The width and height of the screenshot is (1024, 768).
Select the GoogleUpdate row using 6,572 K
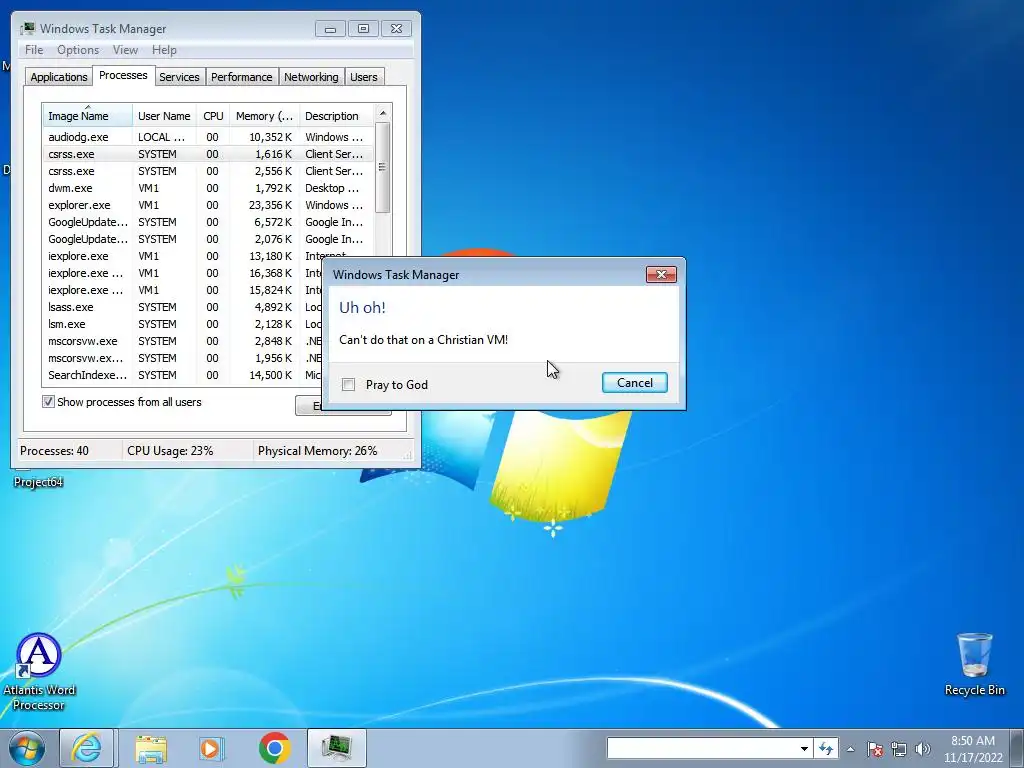(208, 222)
